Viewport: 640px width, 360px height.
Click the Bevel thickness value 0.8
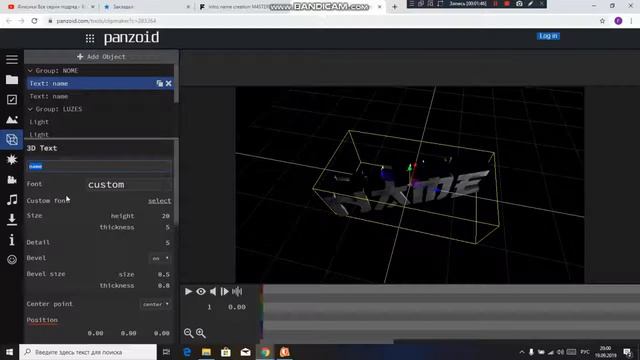(x=164, y=286)
